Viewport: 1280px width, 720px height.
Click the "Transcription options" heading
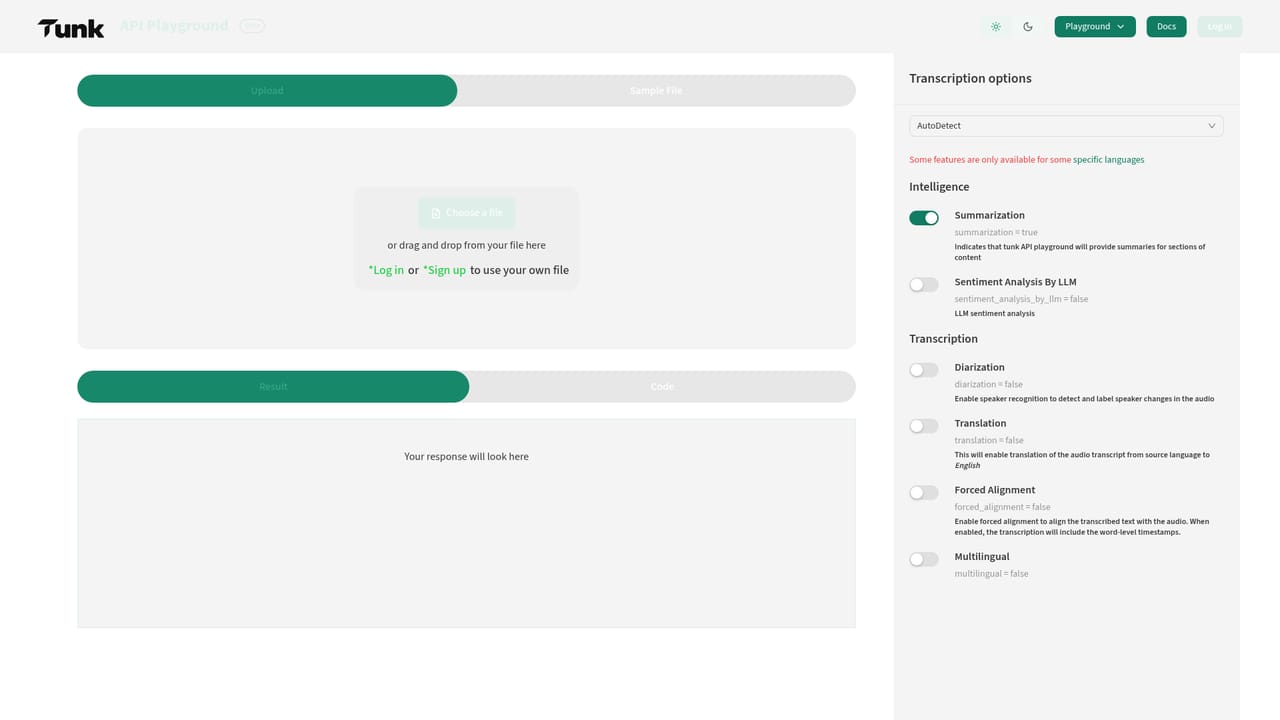pos(970,79)
